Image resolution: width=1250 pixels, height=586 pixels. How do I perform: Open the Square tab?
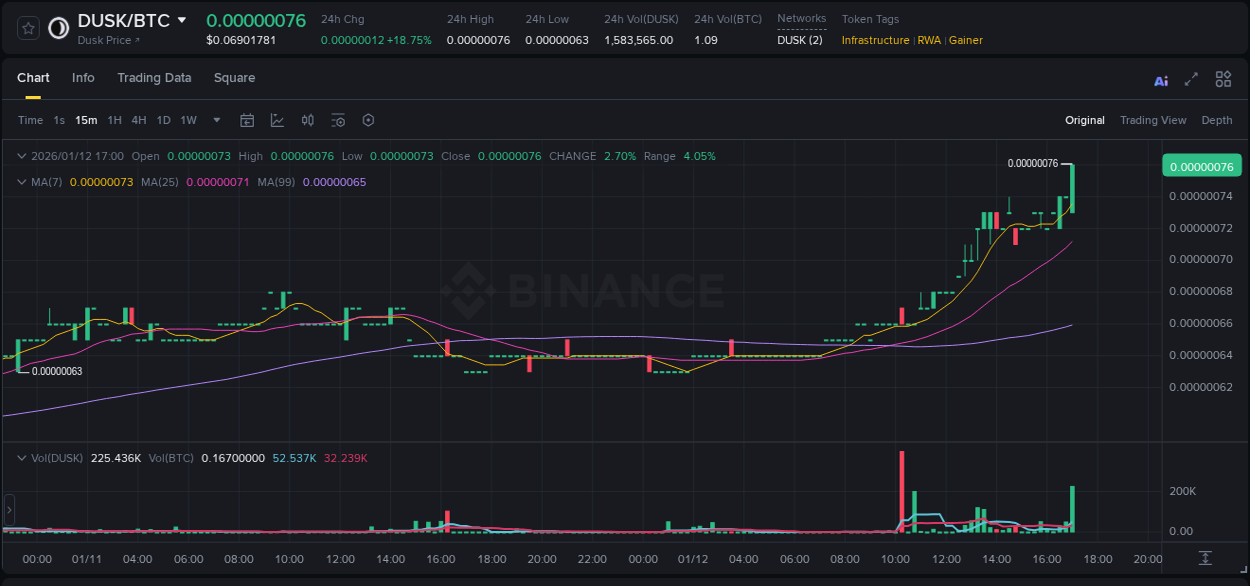point(234,78)
